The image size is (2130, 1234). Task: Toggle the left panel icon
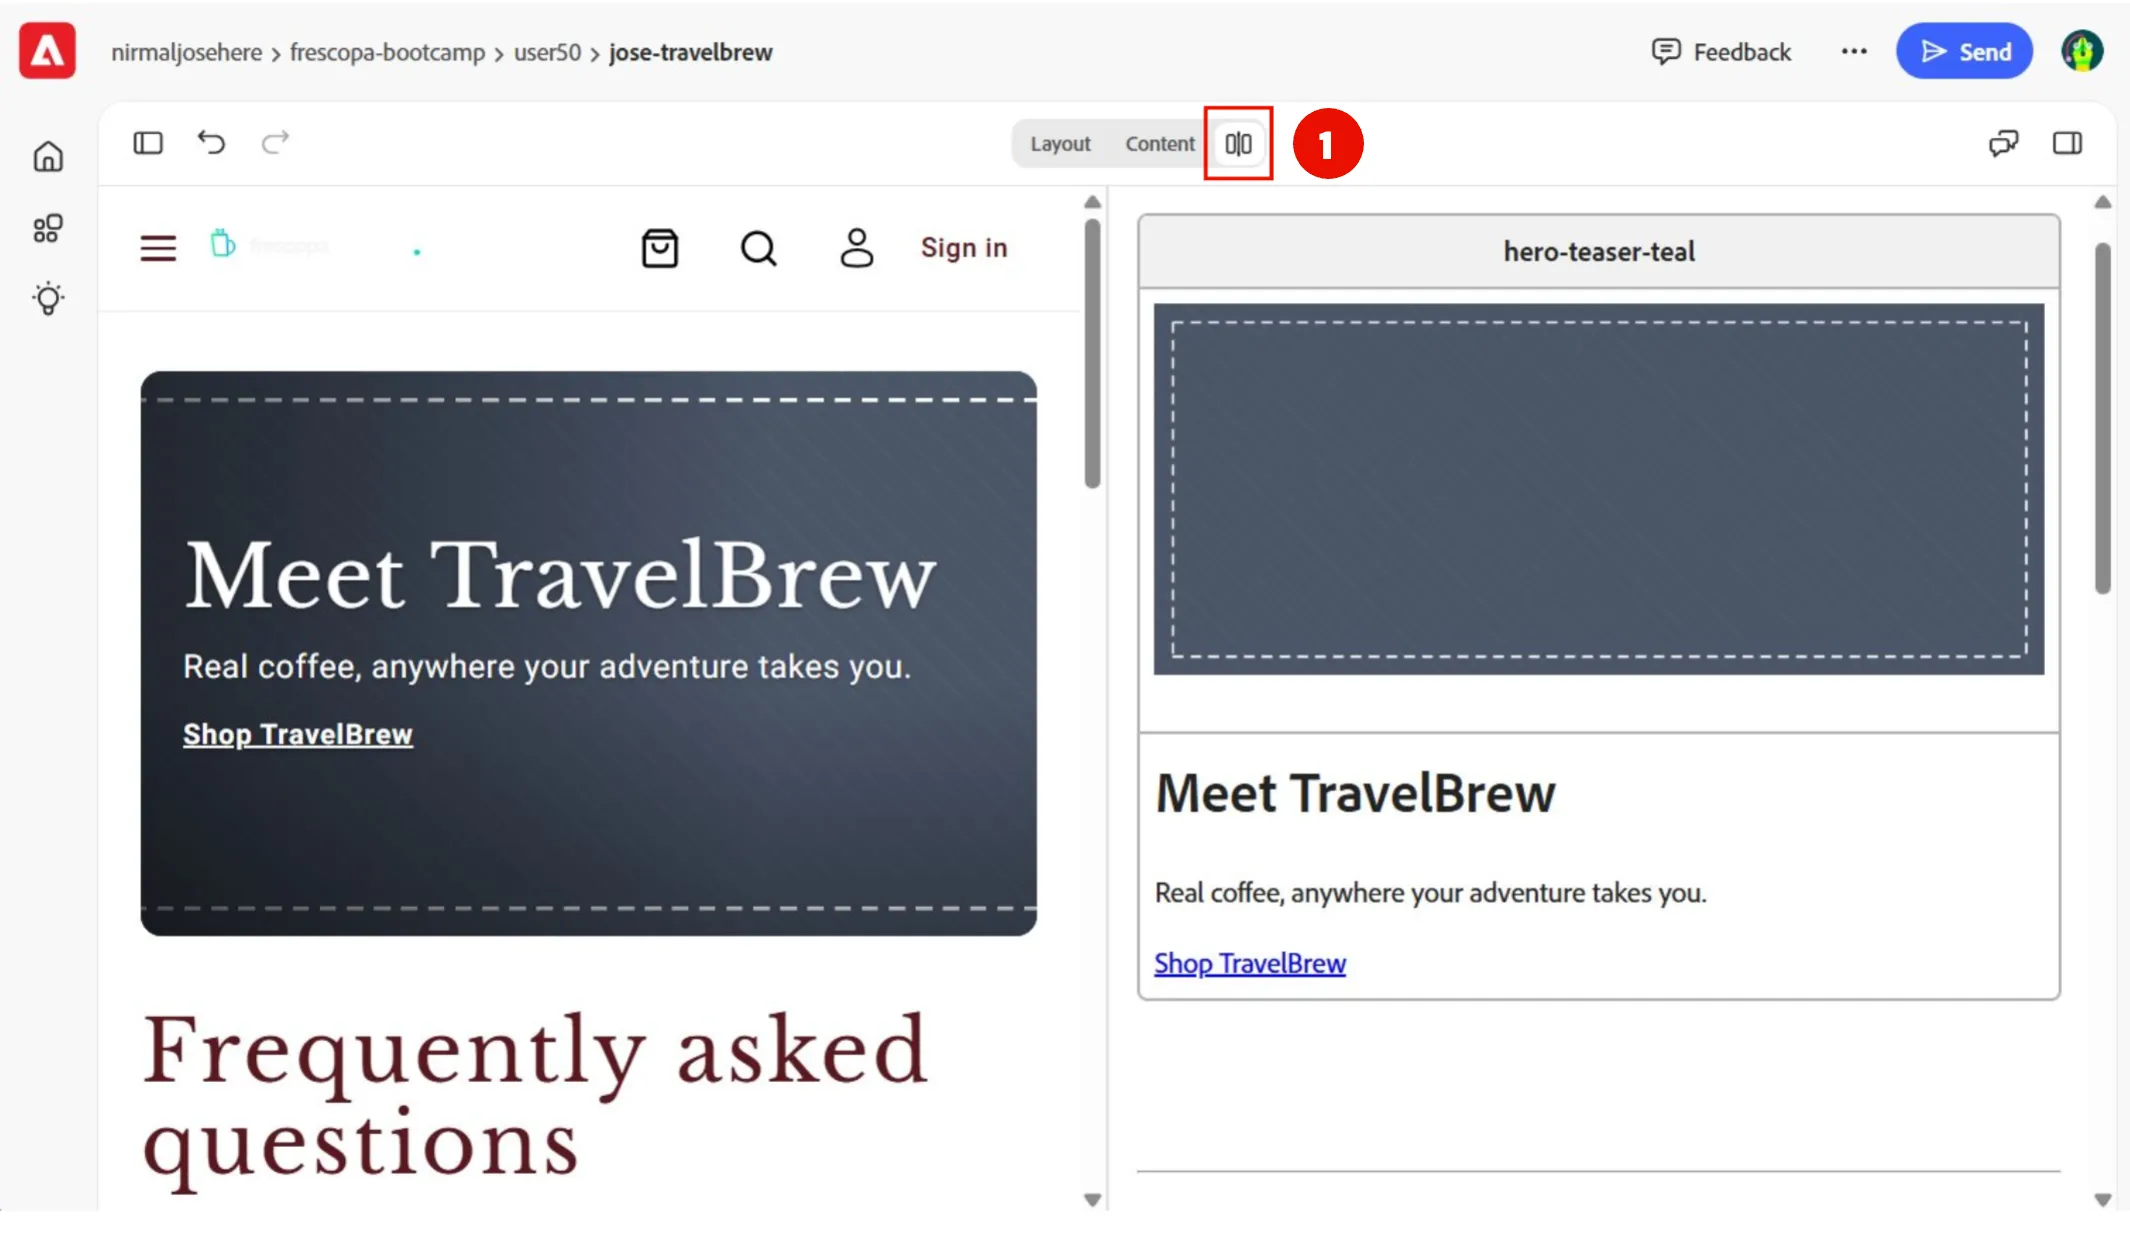pyautogui.click(x=148, y=143)
